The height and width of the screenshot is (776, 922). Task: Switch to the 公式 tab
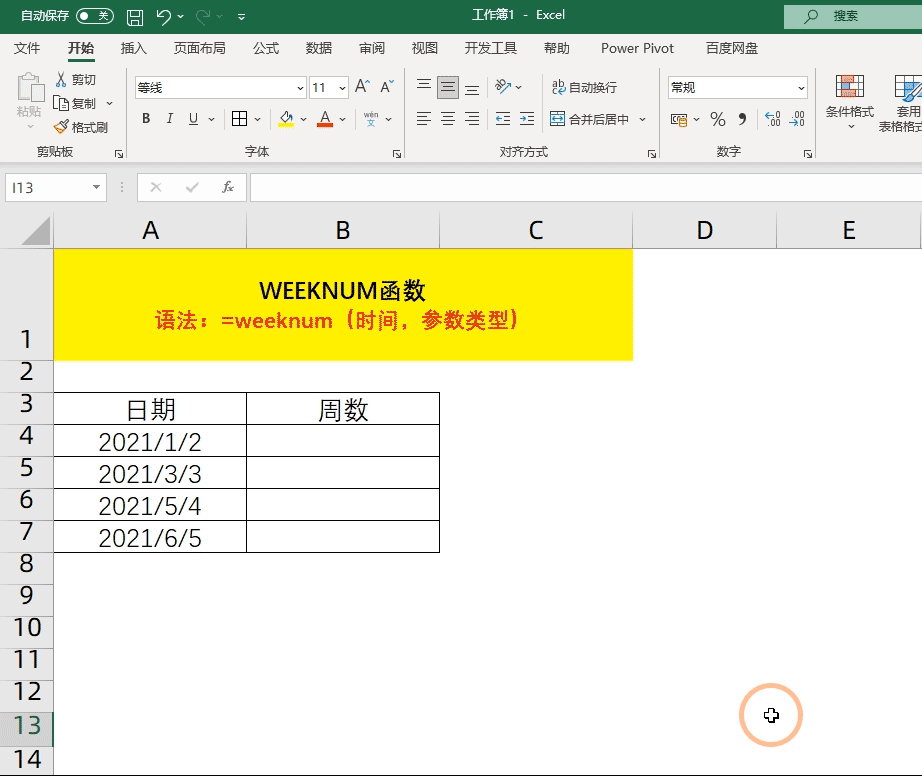coord(266,48)
